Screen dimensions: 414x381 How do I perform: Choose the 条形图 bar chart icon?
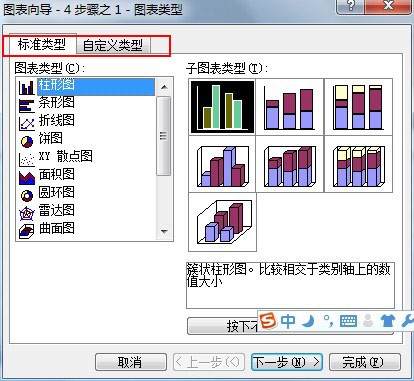27,105
